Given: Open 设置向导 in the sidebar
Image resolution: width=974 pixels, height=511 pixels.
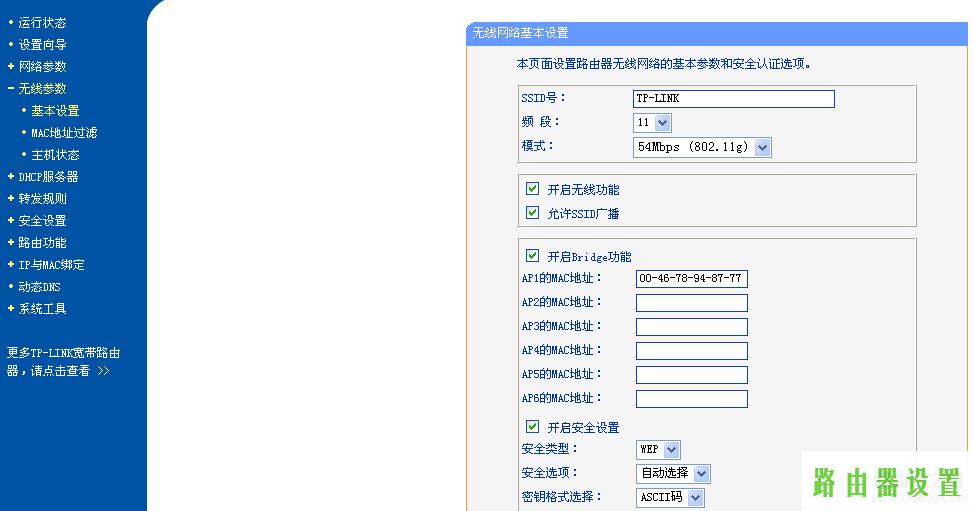Looking at the screenshot, I should [42, 45].
